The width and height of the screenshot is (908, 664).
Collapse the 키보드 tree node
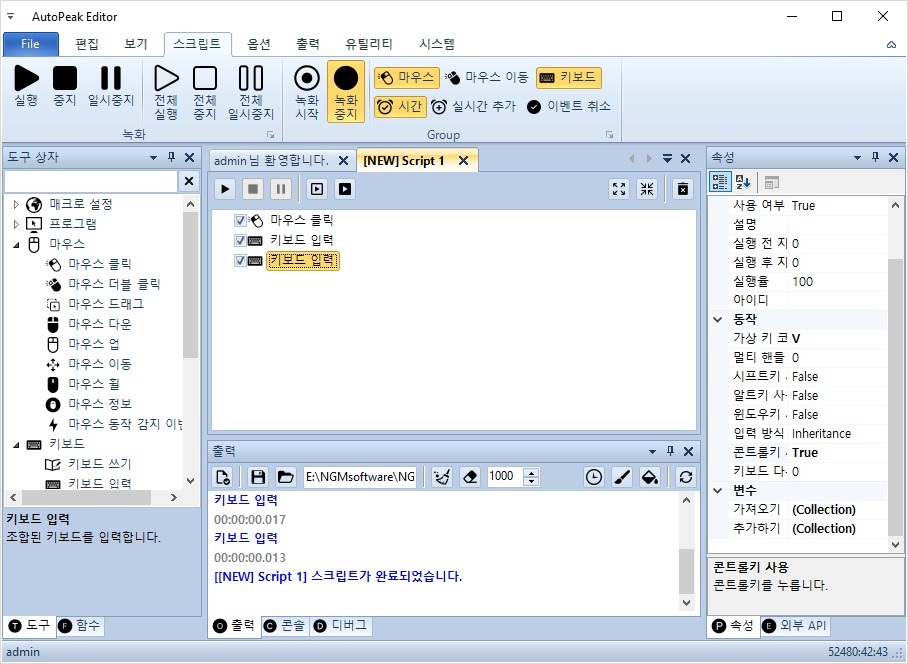pyautogui.click(x=16, y=445)
